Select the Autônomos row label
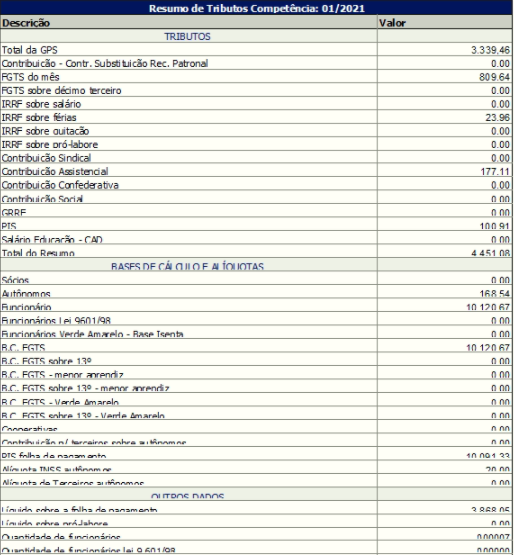This screenshot has height=555, width=514. coord(26,294)
